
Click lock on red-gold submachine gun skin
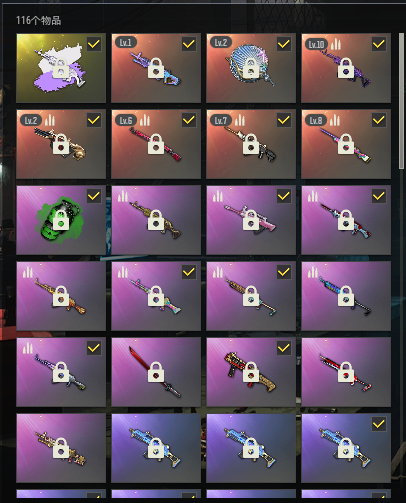pos(251,372)
